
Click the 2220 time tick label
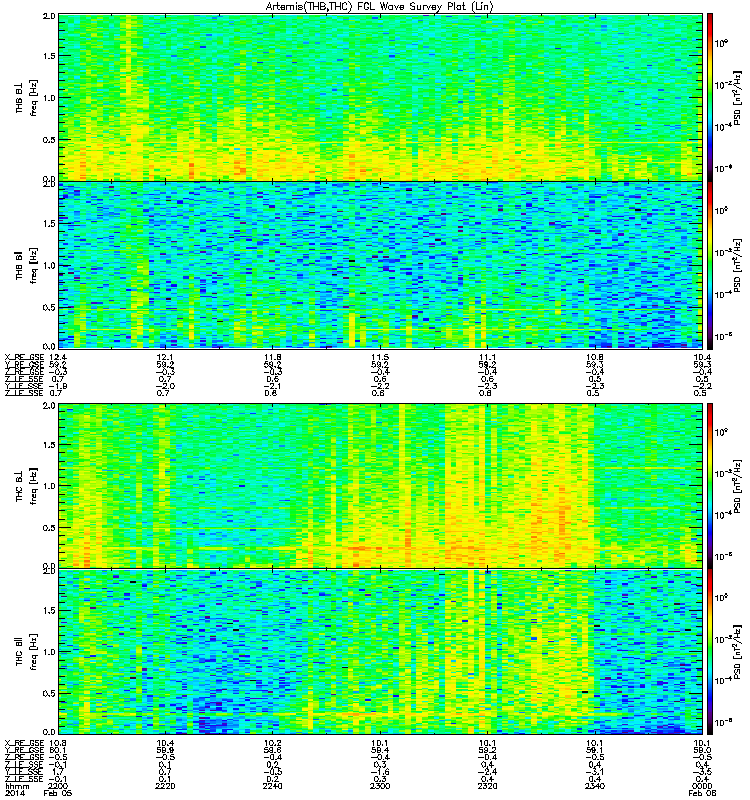click(x=165, y=786)
